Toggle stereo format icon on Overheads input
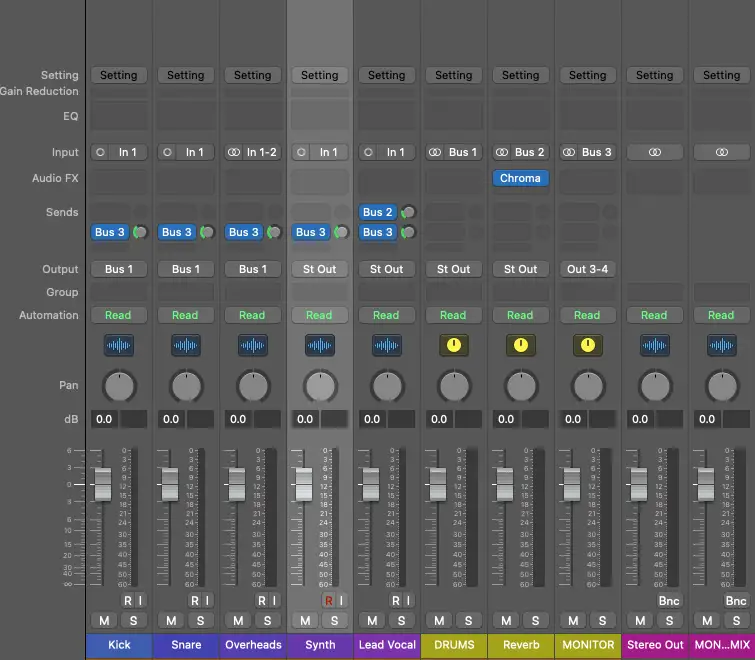This screenshot has height=660, width=755. [x=234, y=152]
